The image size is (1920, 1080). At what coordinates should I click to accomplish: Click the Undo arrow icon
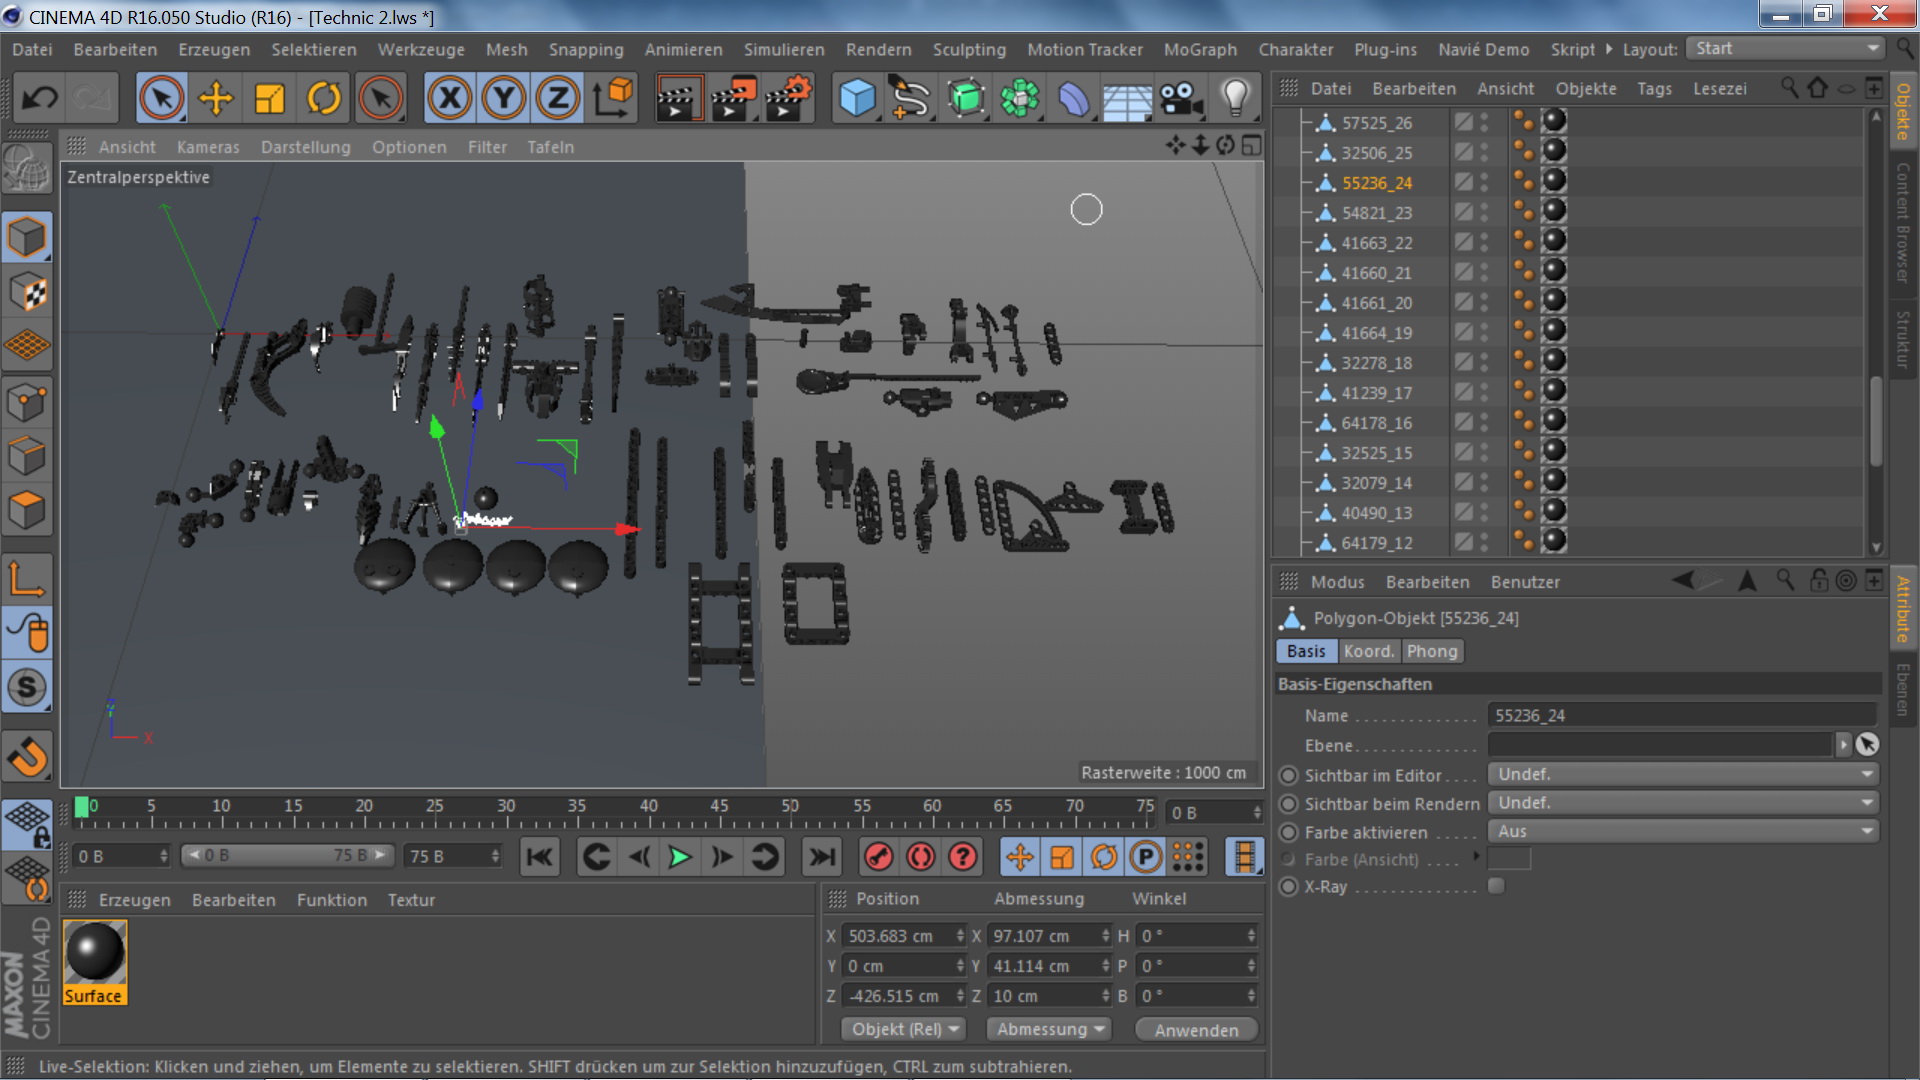[x=40, y=98]
